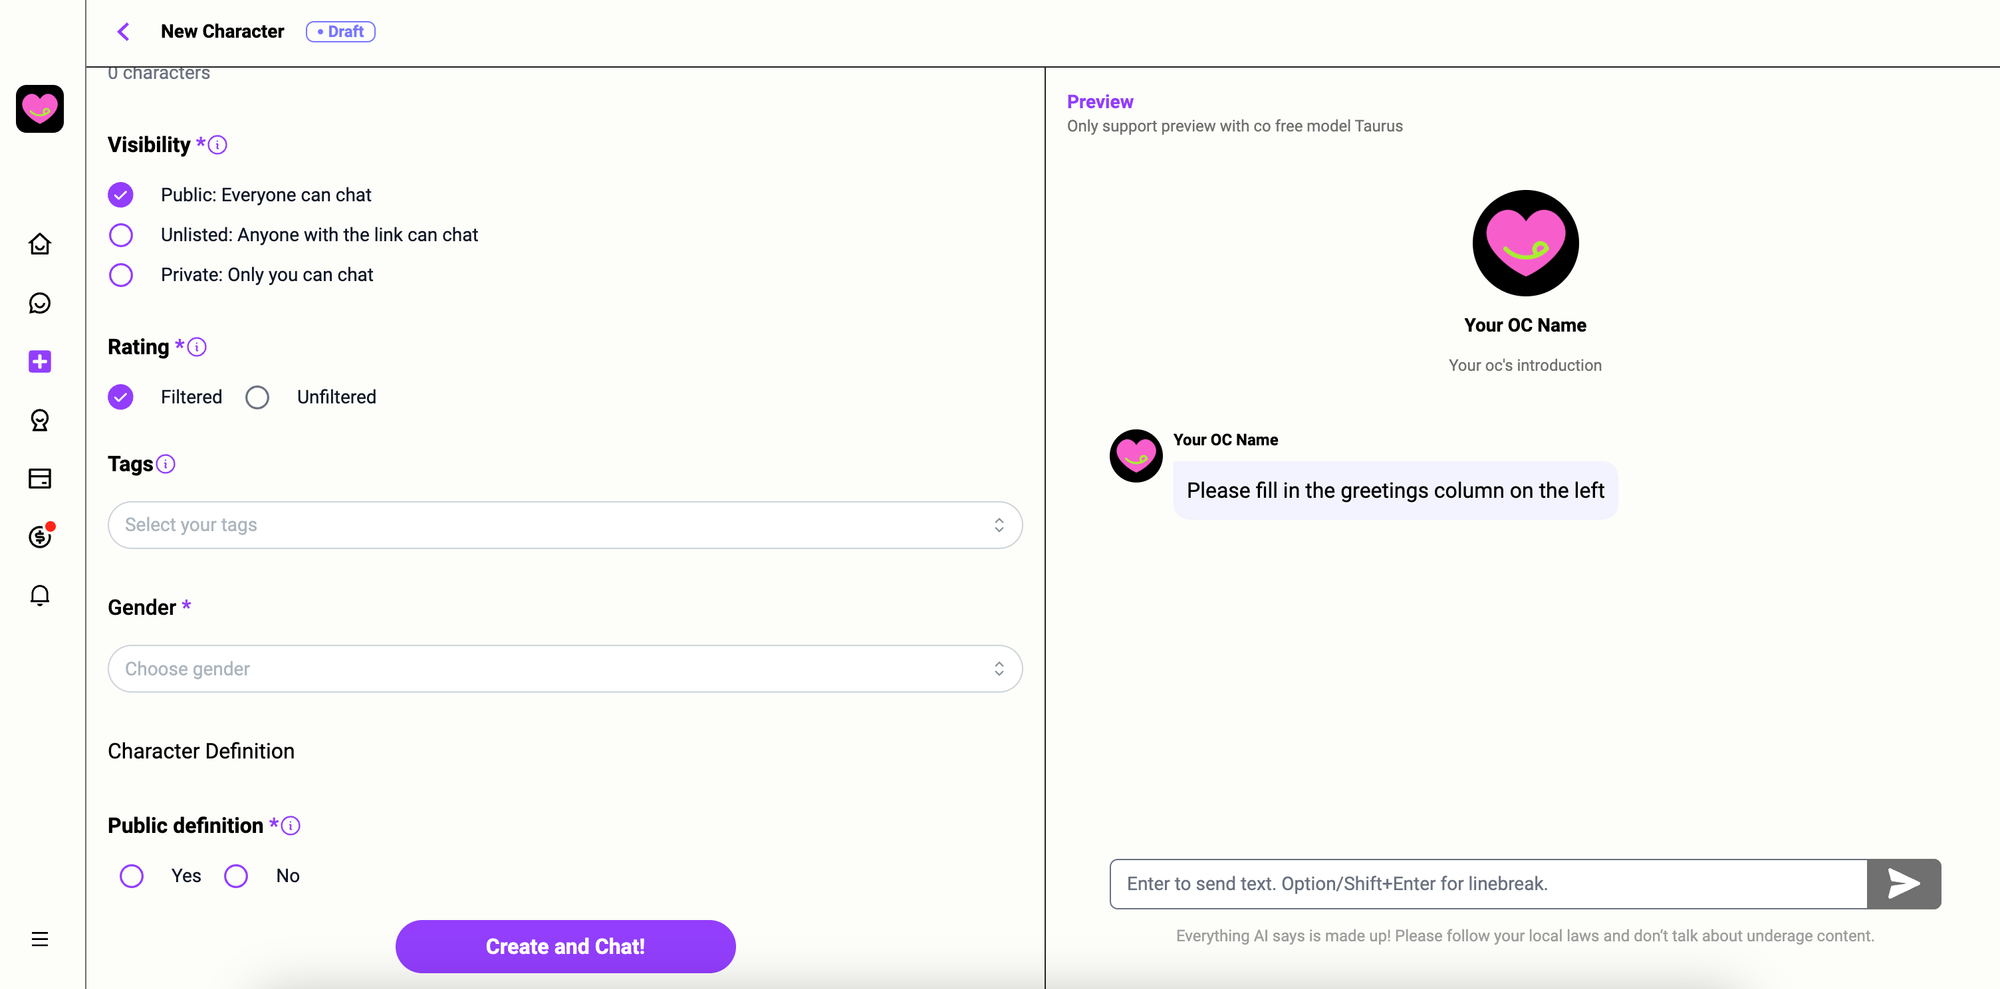Open notifications bell icon
The width and height of the screenshot is (2000, 989).
click(40, 595)
